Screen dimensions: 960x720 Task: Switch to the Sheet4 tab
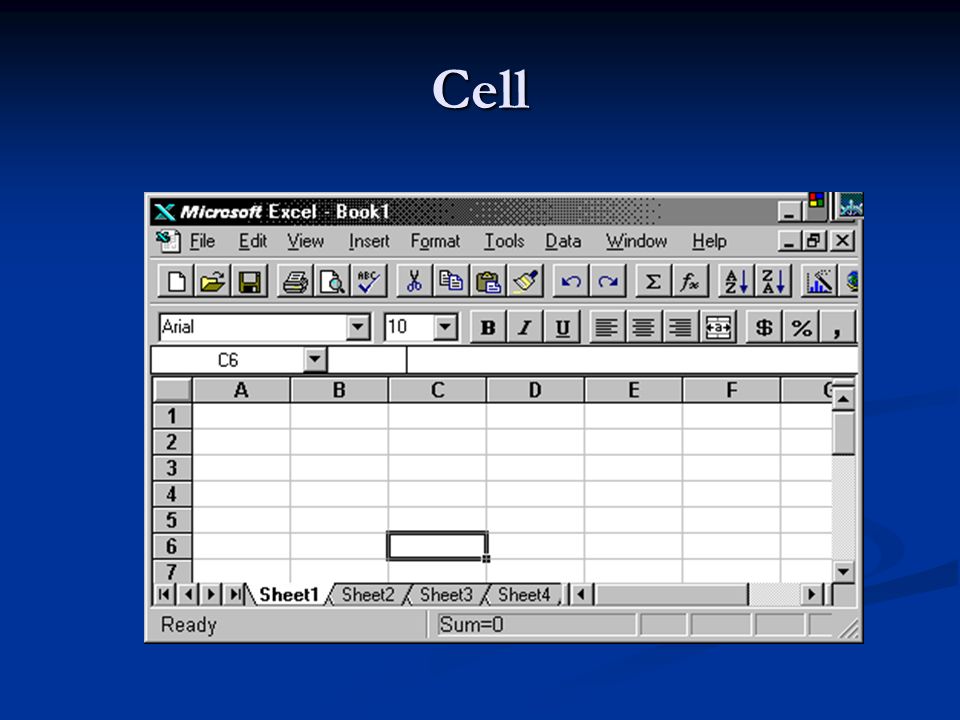pos(523,594)
